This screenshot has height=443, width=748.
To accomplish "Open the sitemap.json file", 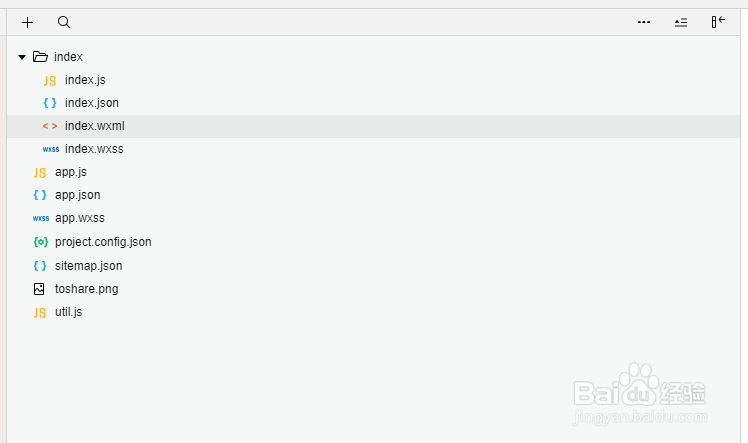I will (88, 266).
